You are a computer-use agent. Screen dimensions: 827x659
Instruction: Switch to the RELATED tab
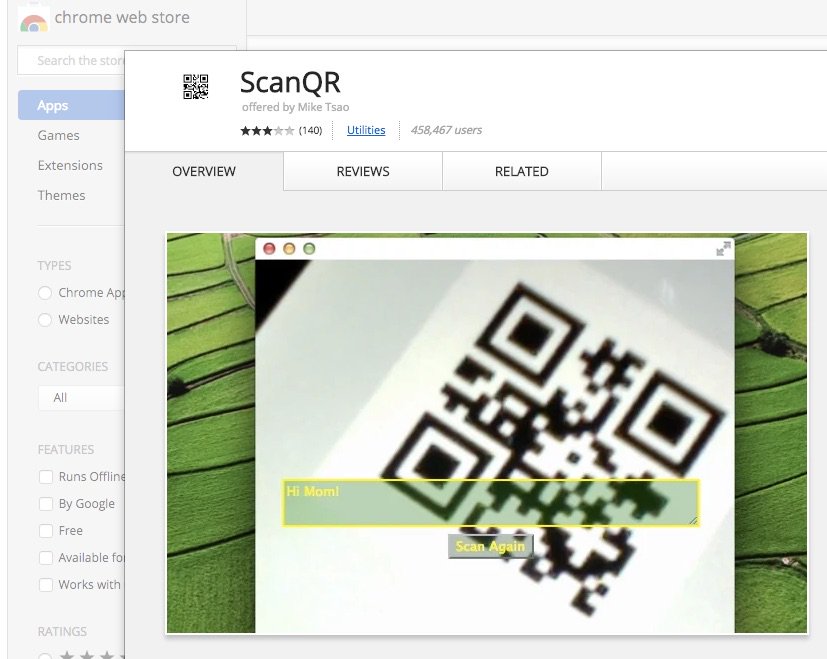pos(522,171)
